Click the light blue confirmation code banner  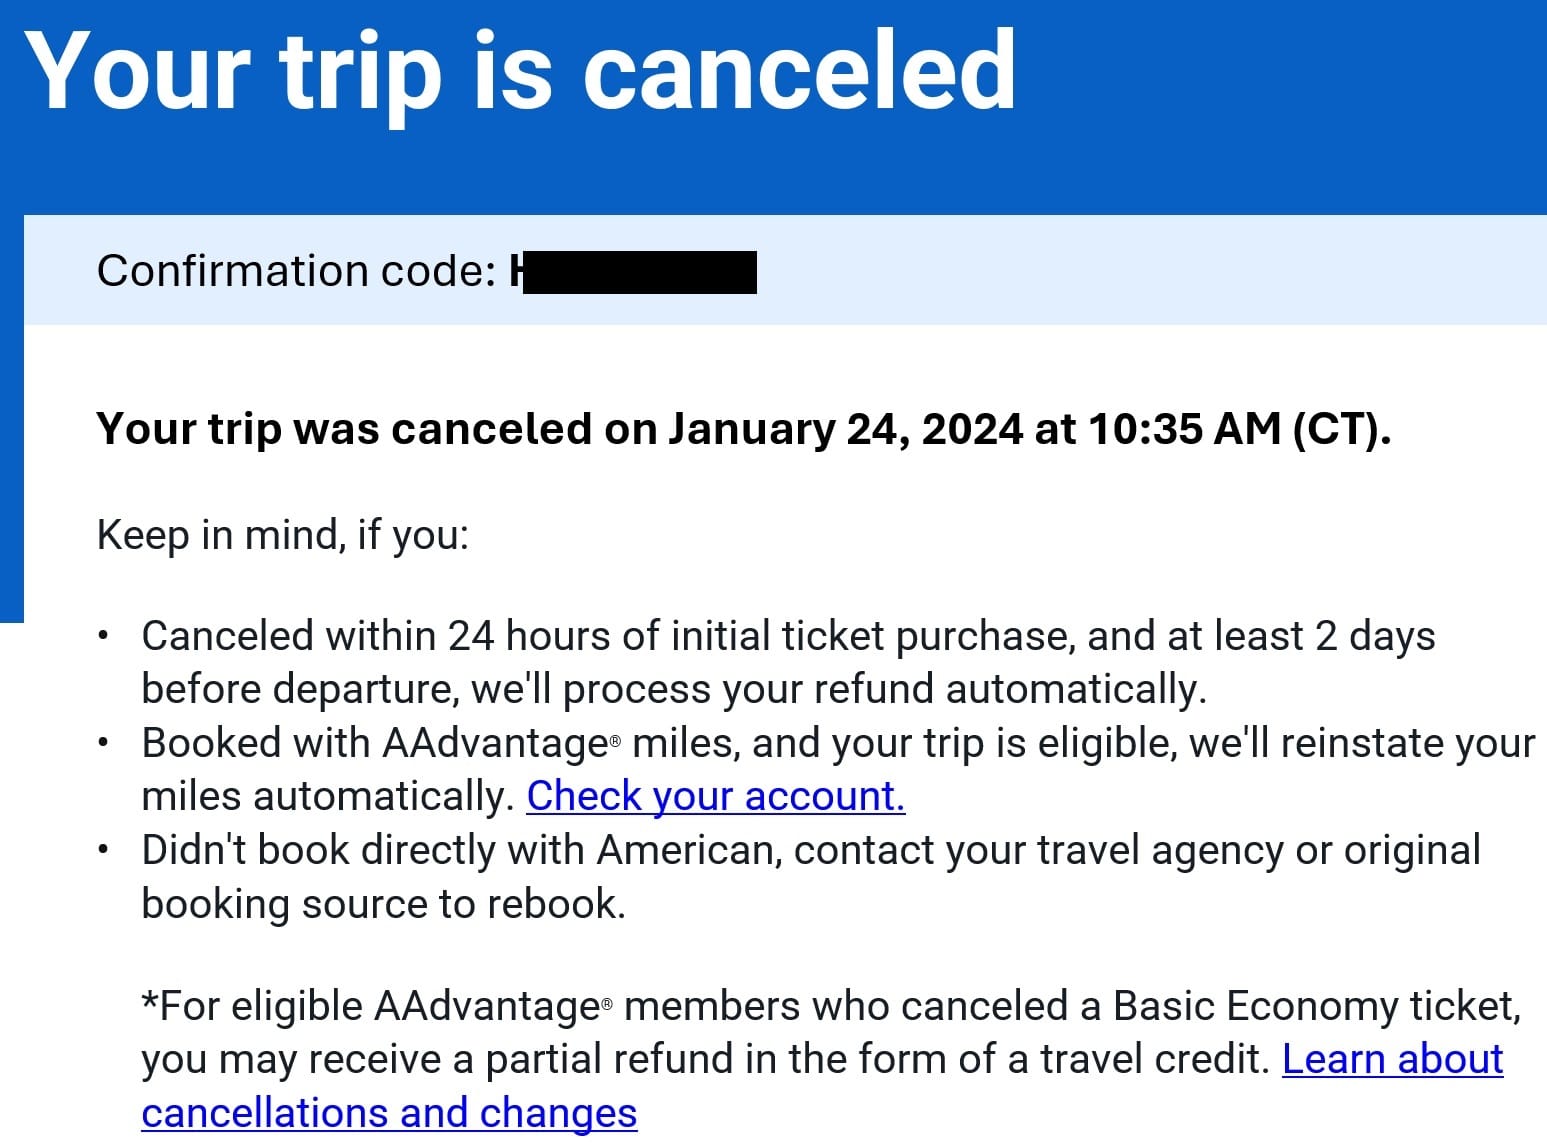tap(785, 270)
